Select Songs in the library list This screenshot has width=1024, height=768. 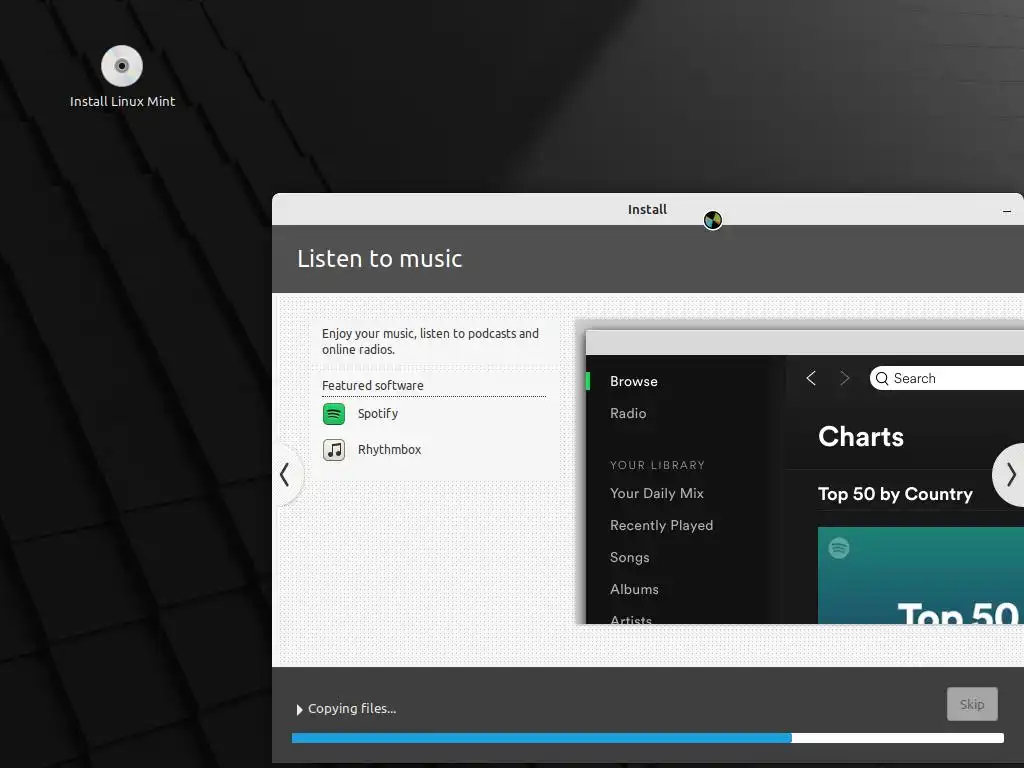629,557
